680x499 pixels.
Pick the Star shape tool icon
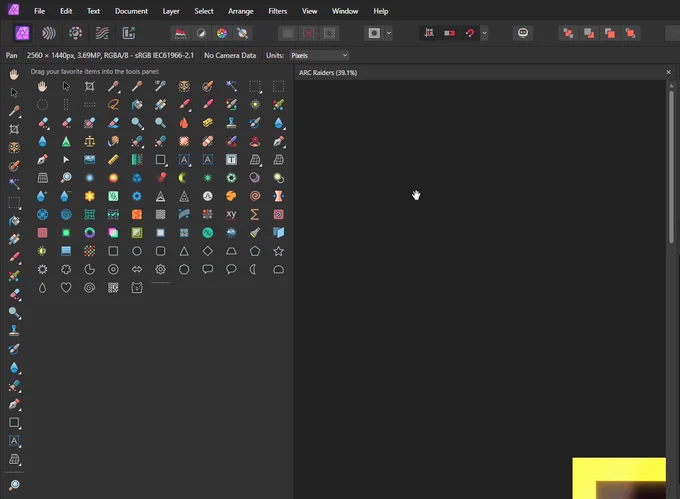coord(278,251)
